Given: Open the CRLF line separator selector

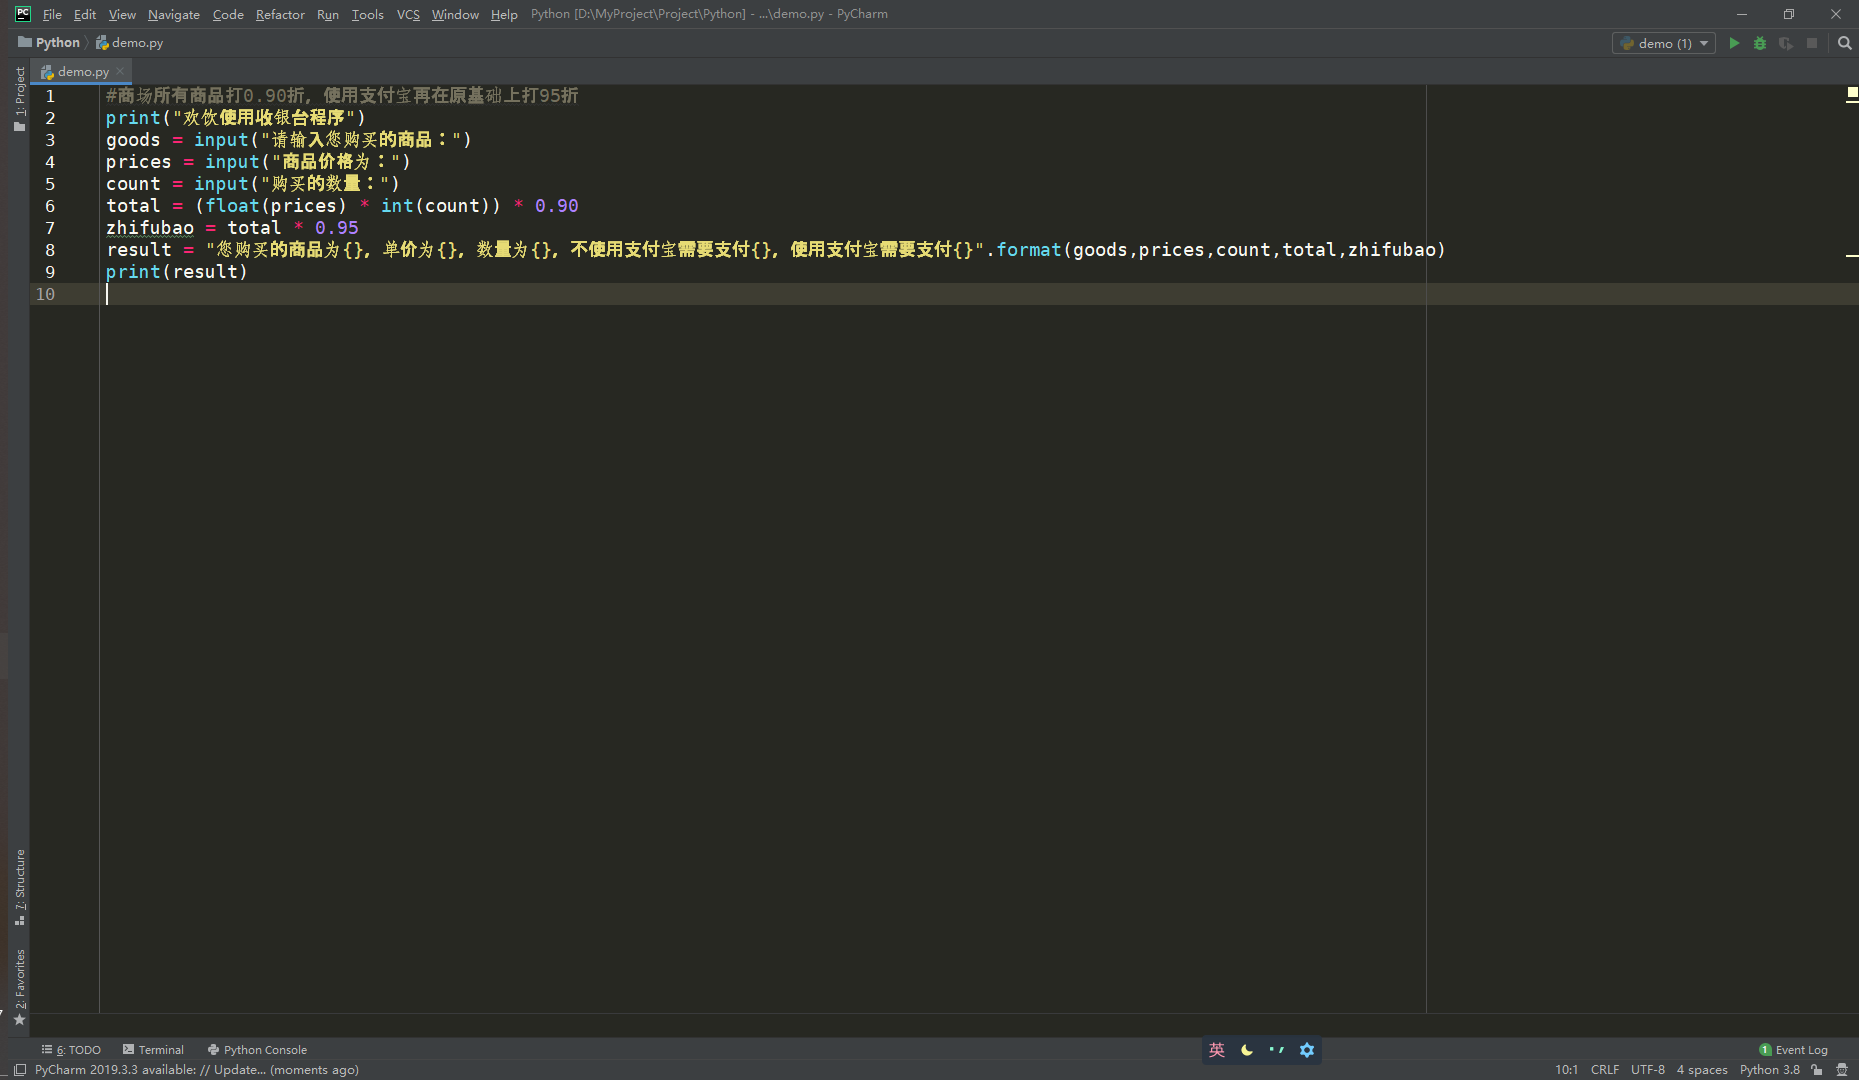Looking at the screenshot, I should point(1604,1070).
